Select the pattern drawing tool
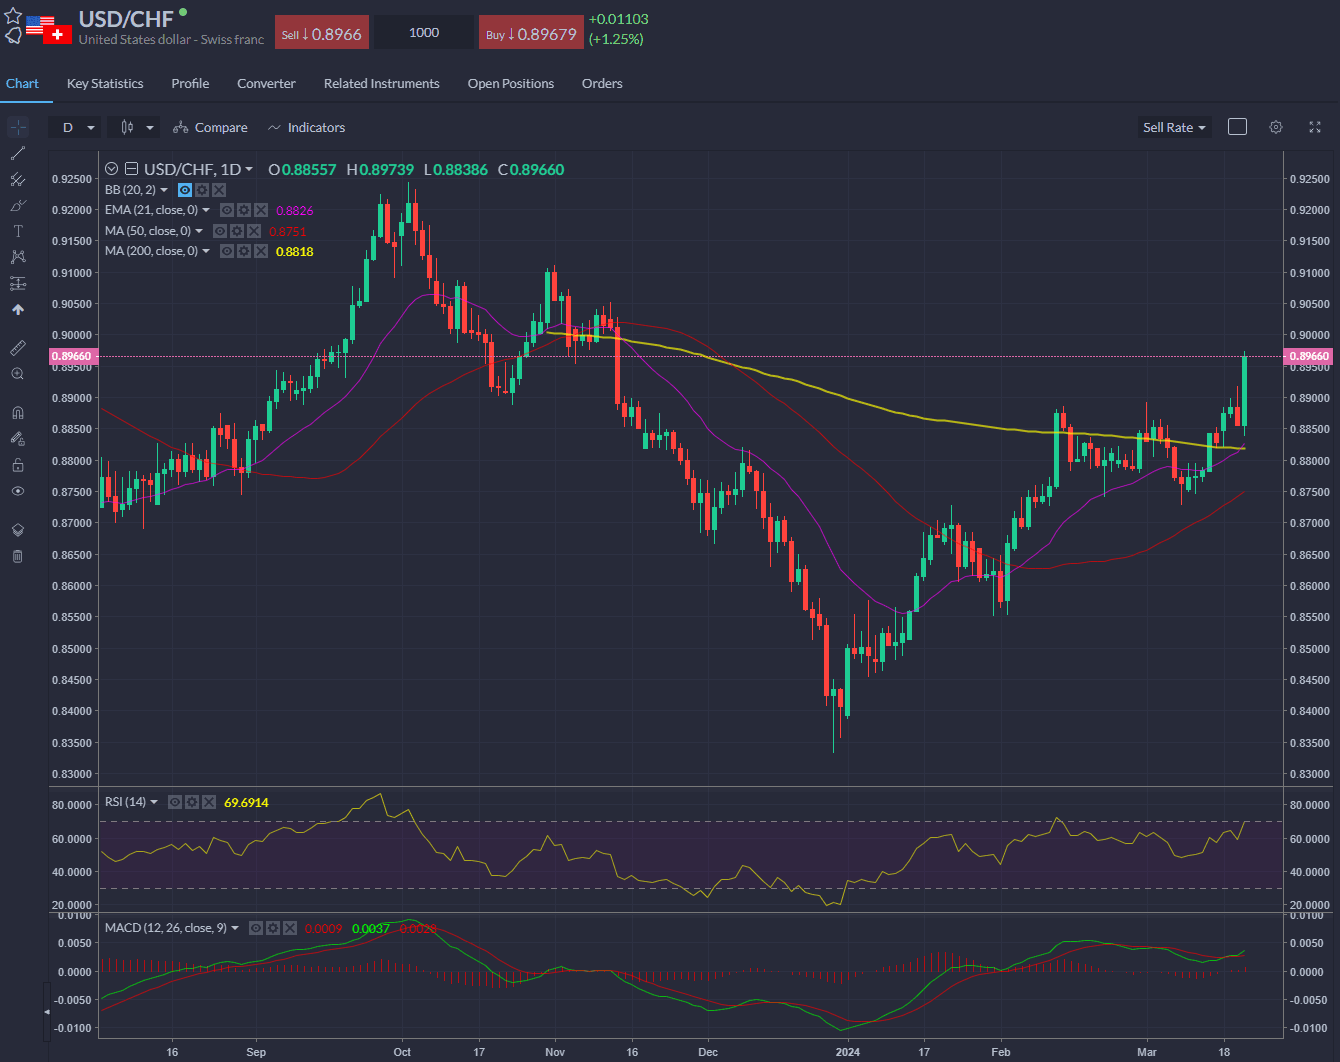Screen dimensions: 1340x1062 coord(18,257)
